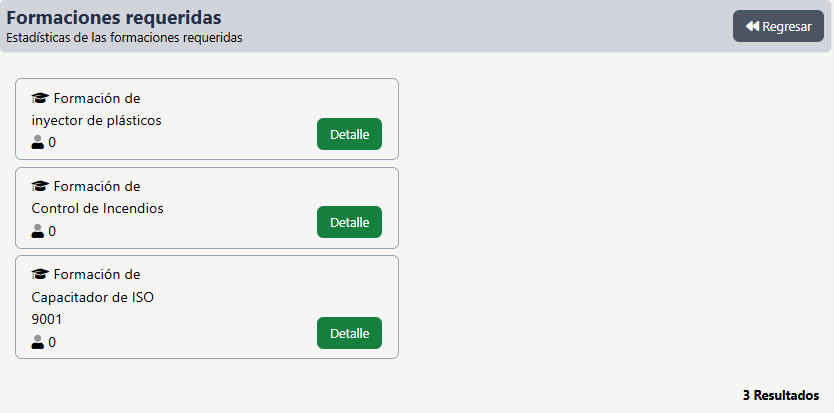Image resolution: width=834 pixels, height=413 pixels.
Task: Click graduation cap icon for inyector de plásticos
Action: 40,98
